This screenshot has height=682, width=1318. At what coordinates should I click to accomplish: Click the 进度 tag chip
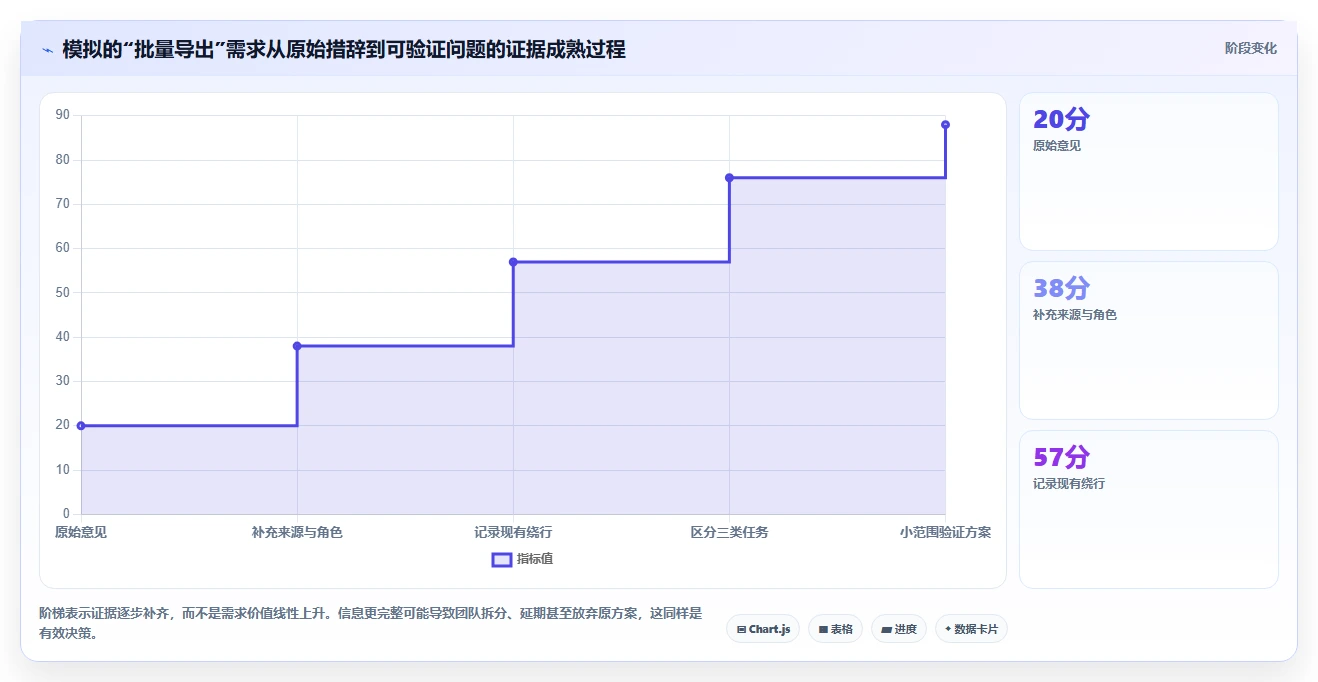pos(899,629)
